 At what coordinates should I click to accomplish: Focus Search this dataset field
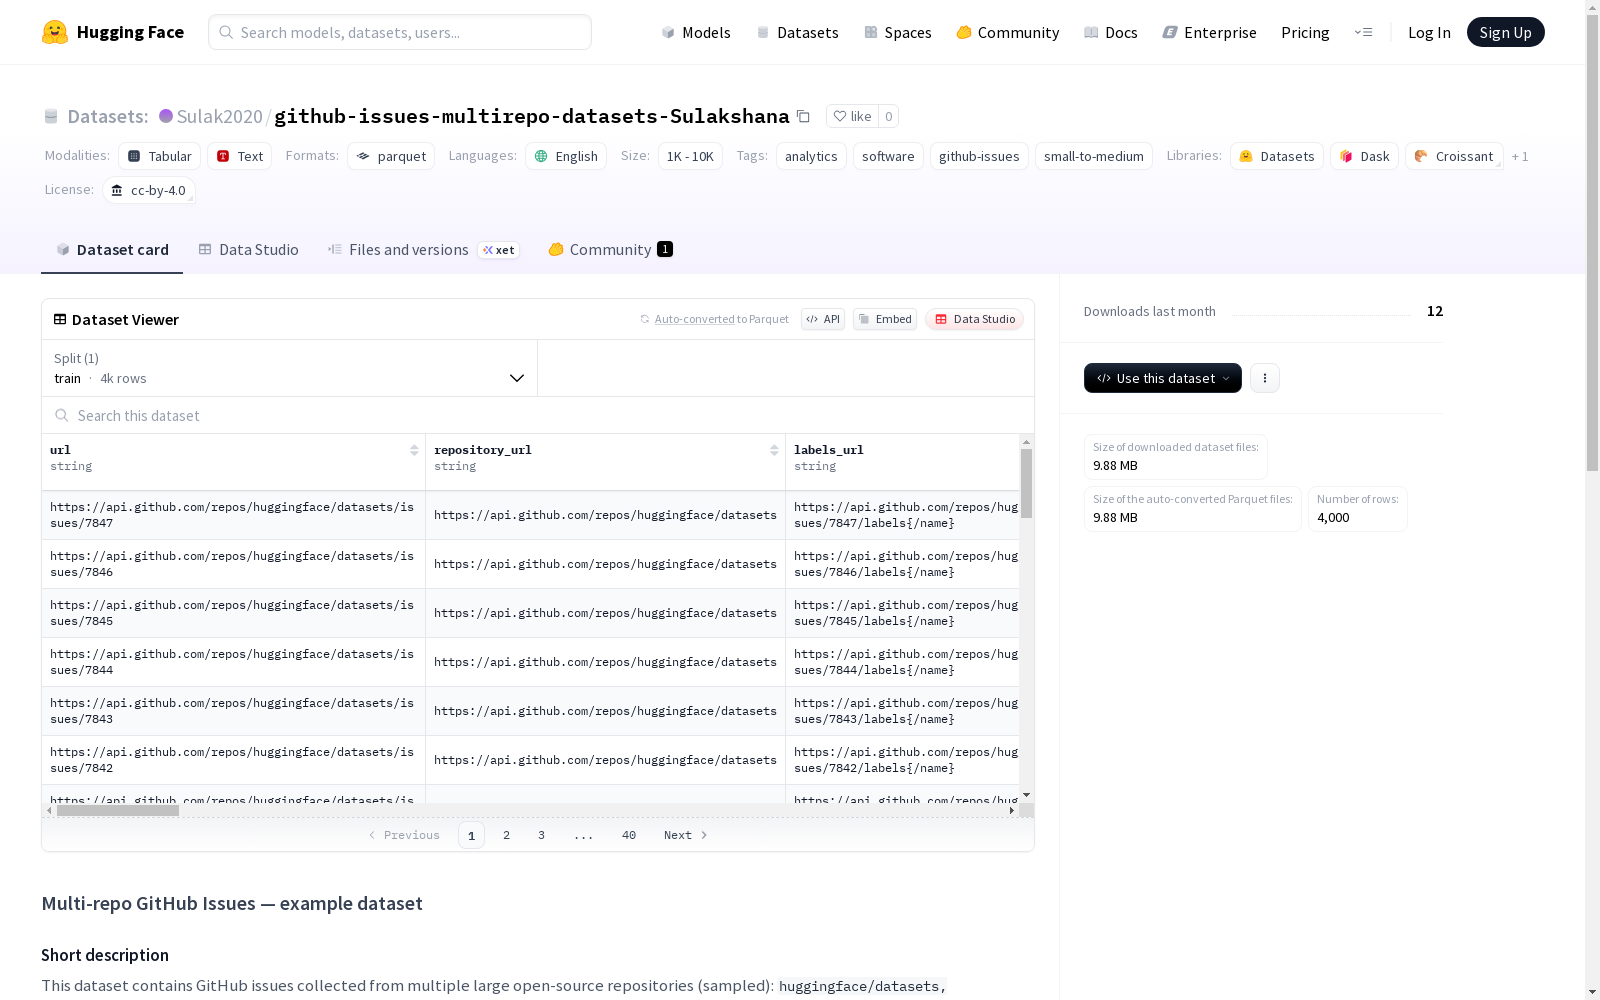click(x=538, y=415)
